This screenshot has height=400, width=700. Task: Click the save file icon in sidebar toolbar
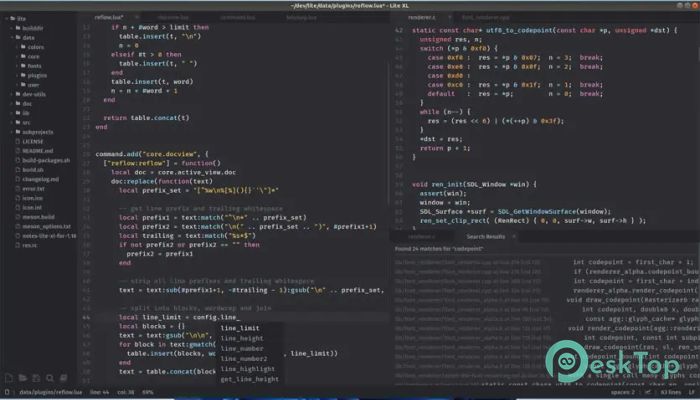click(36, 378)
